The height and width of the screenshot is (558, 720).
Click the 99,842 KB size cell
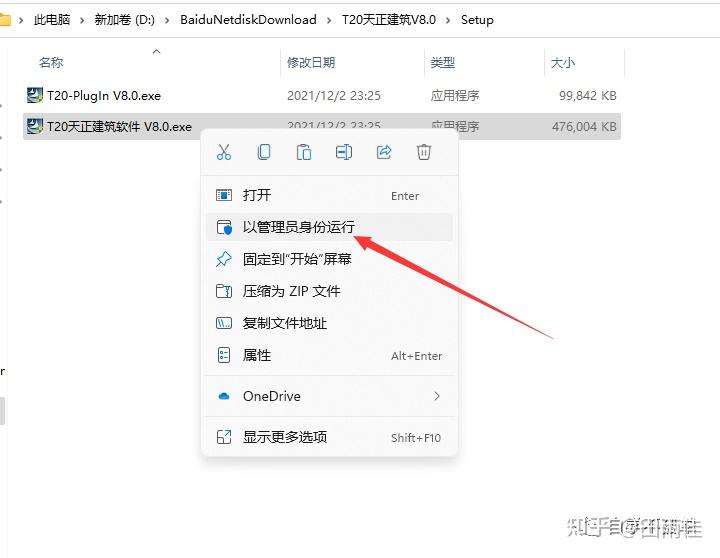tap(588, 96)
